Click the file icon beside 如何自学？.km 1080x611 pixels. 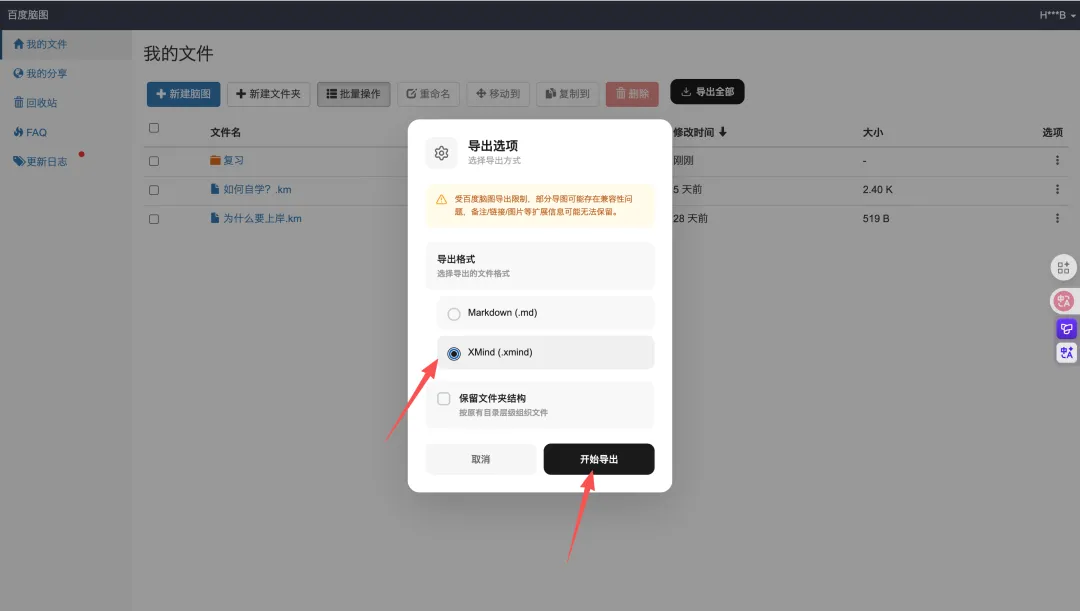tap(215, 189)
